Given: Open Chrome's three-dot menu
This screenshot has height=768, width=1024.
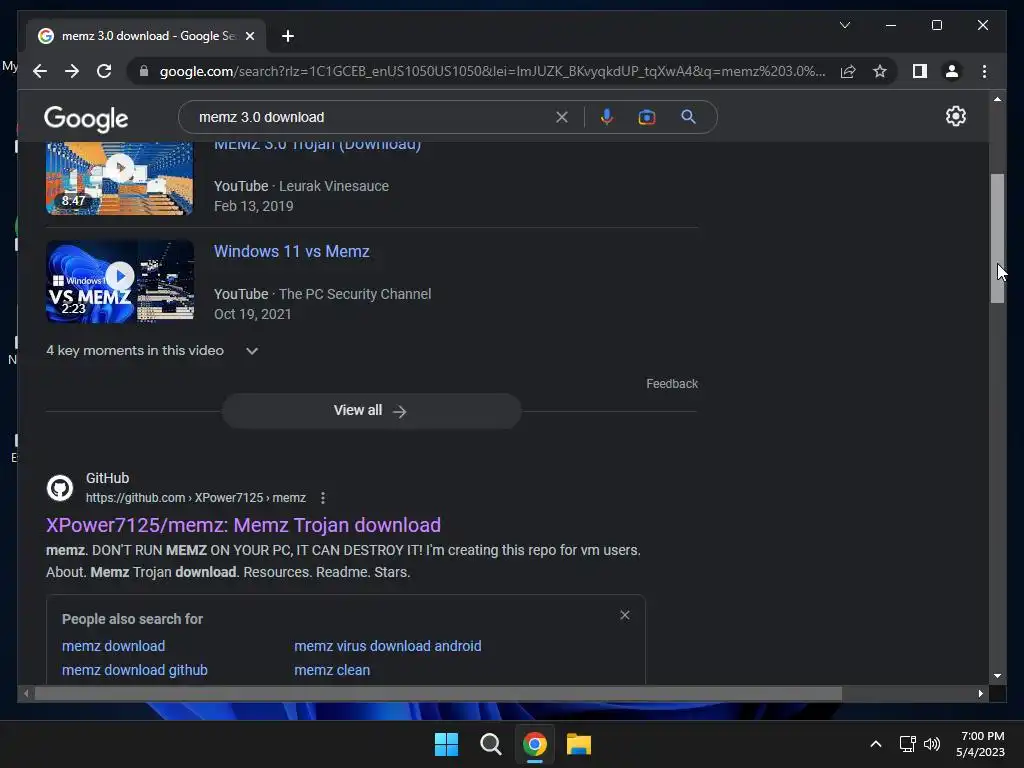Looking at the screenshot, I should (x=984, y=71).
